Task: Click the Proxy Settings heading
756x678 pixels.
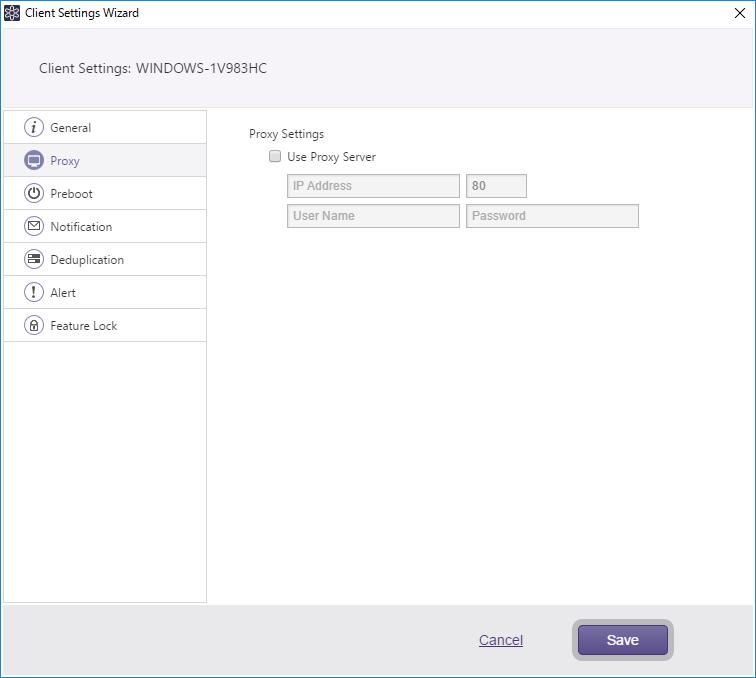Action: (x=286, y=134)
